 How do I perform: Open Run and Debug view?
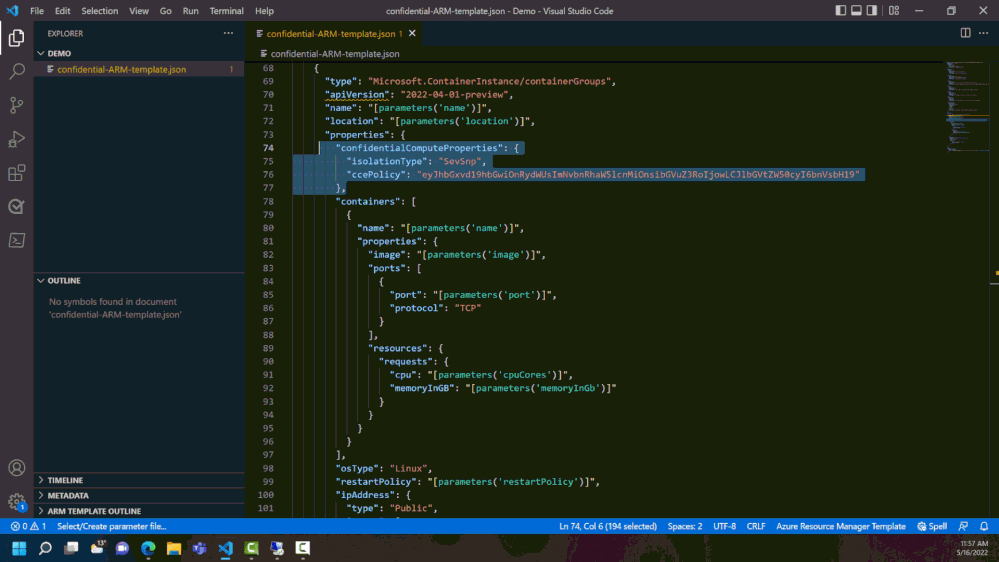click(16, 139)
